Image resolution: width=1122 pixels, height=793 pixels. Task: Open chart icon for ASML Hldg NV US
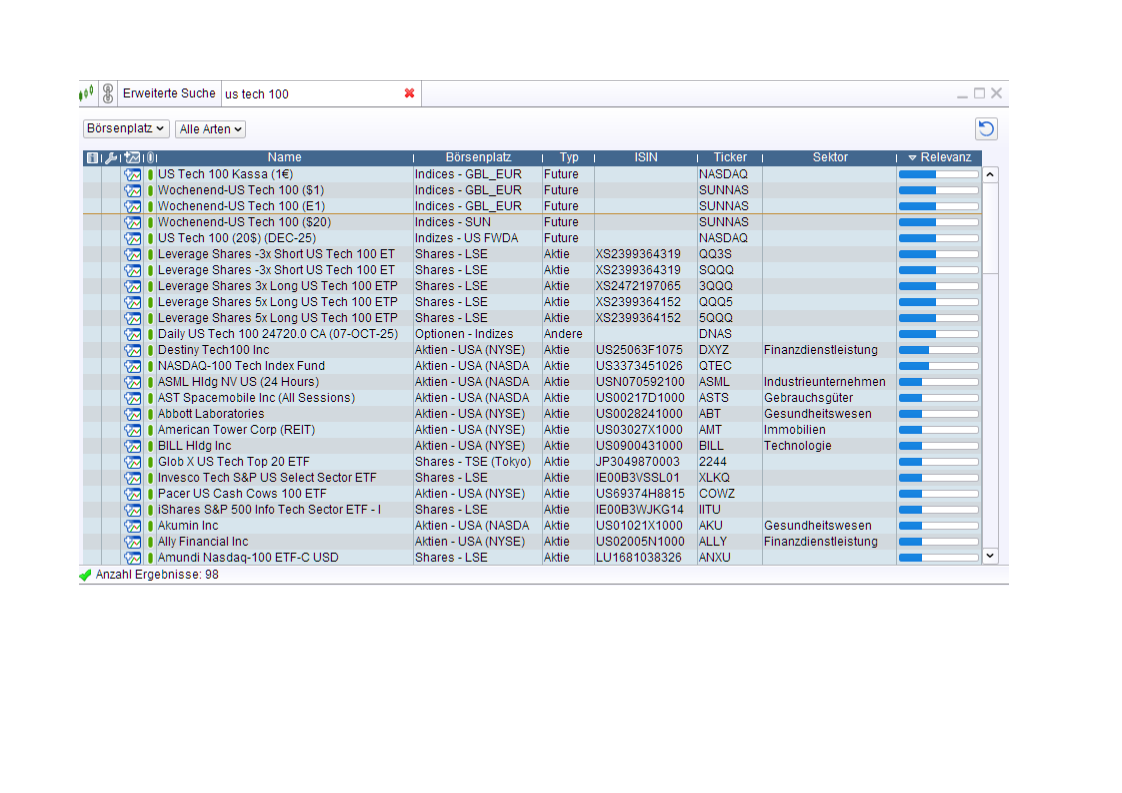point(132,382)
